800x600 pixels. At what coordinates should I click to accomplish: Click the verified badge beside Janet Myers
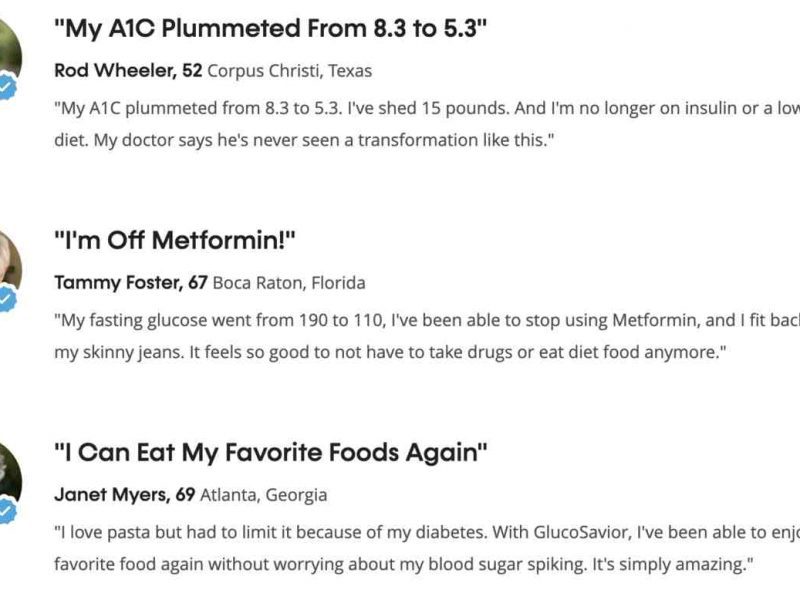click(x=7, y=510)
